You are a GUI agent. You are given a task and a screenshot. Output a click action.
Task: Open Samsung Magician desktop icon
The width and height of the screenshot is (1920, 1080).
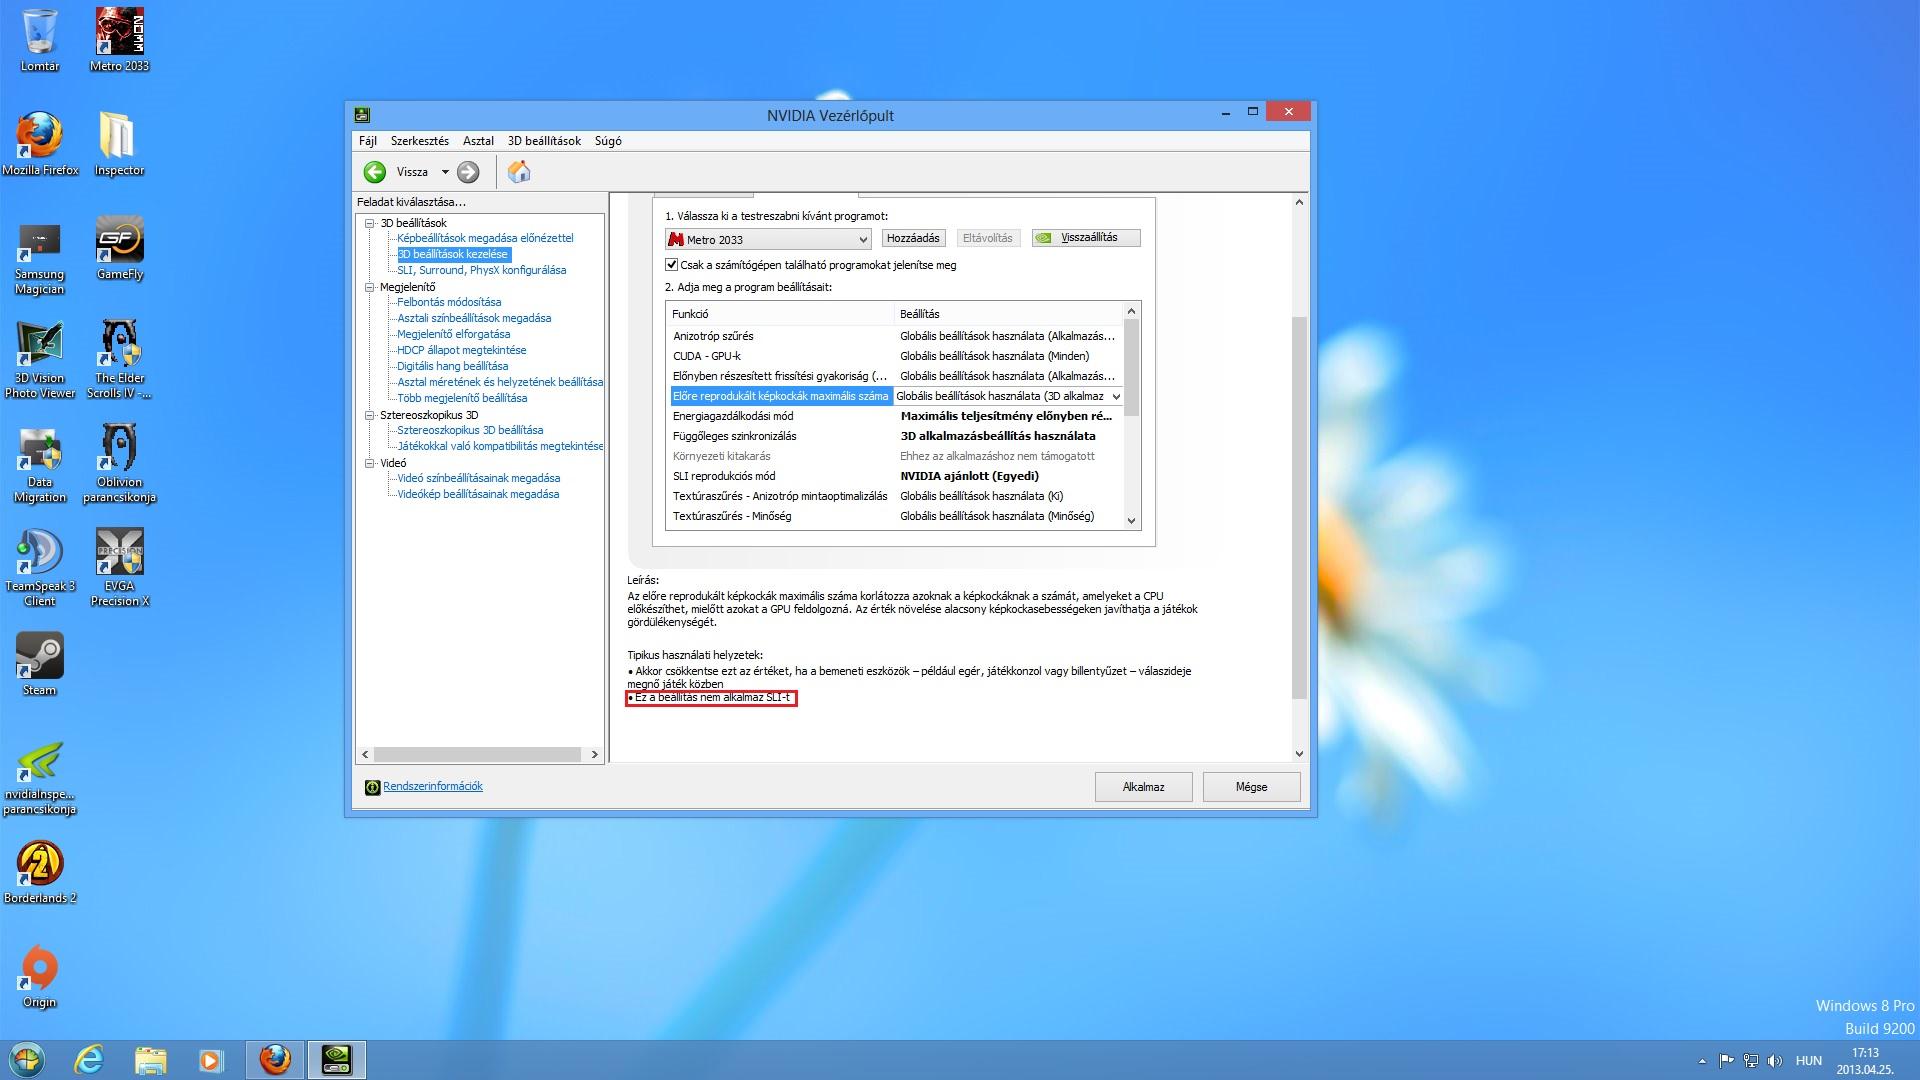pyautogui.click(x=40, y=256)
